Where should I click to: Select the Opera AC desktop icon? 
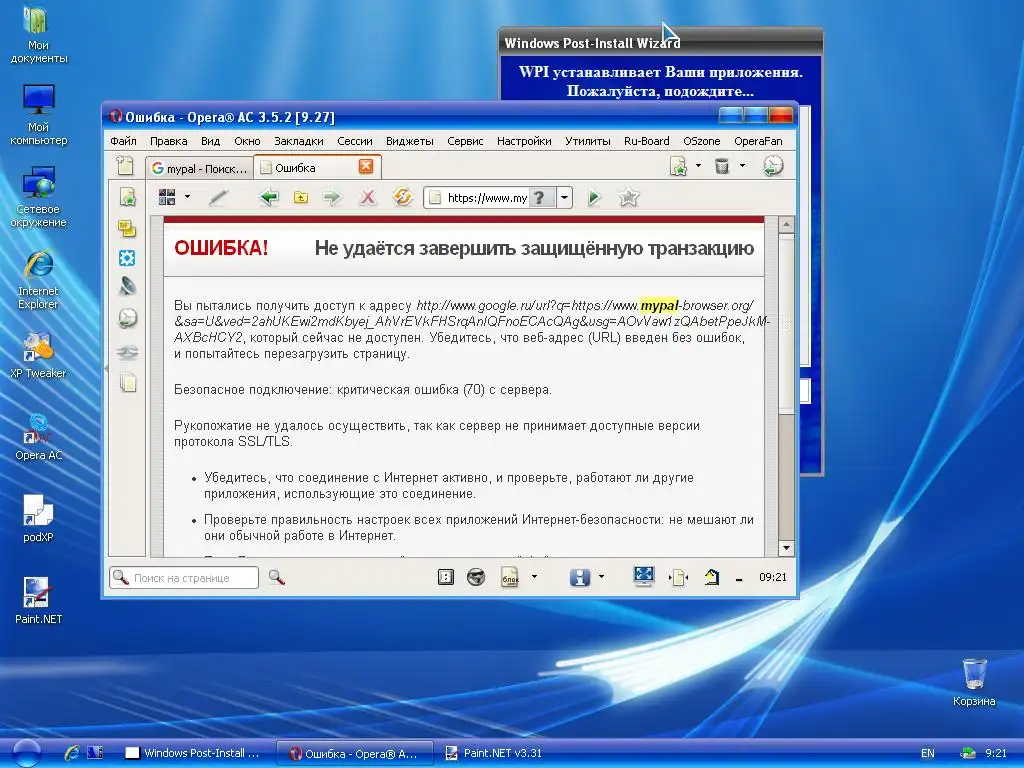pyautogui.click(x=39, y=436)
